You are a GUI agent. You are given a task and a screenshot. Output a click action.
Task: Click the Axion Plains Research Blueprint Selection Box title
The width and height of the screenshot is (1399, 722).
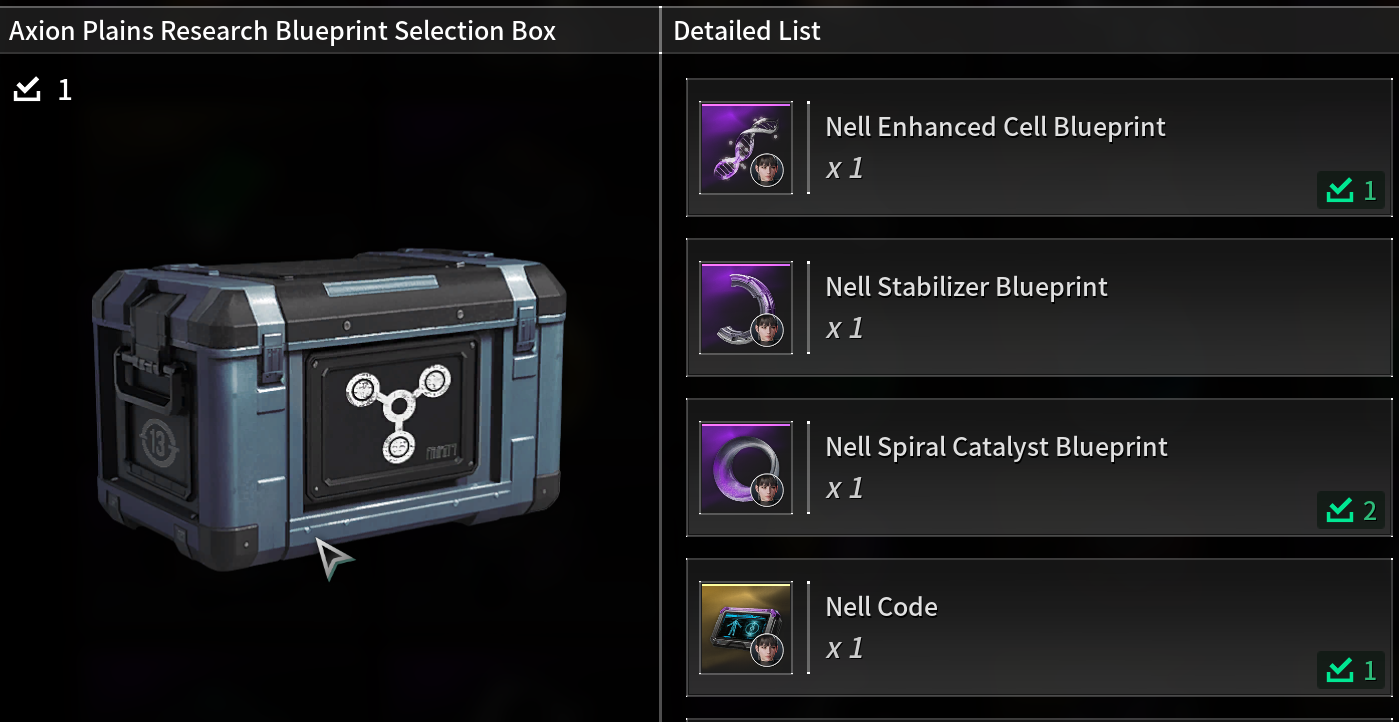(283, 31)
